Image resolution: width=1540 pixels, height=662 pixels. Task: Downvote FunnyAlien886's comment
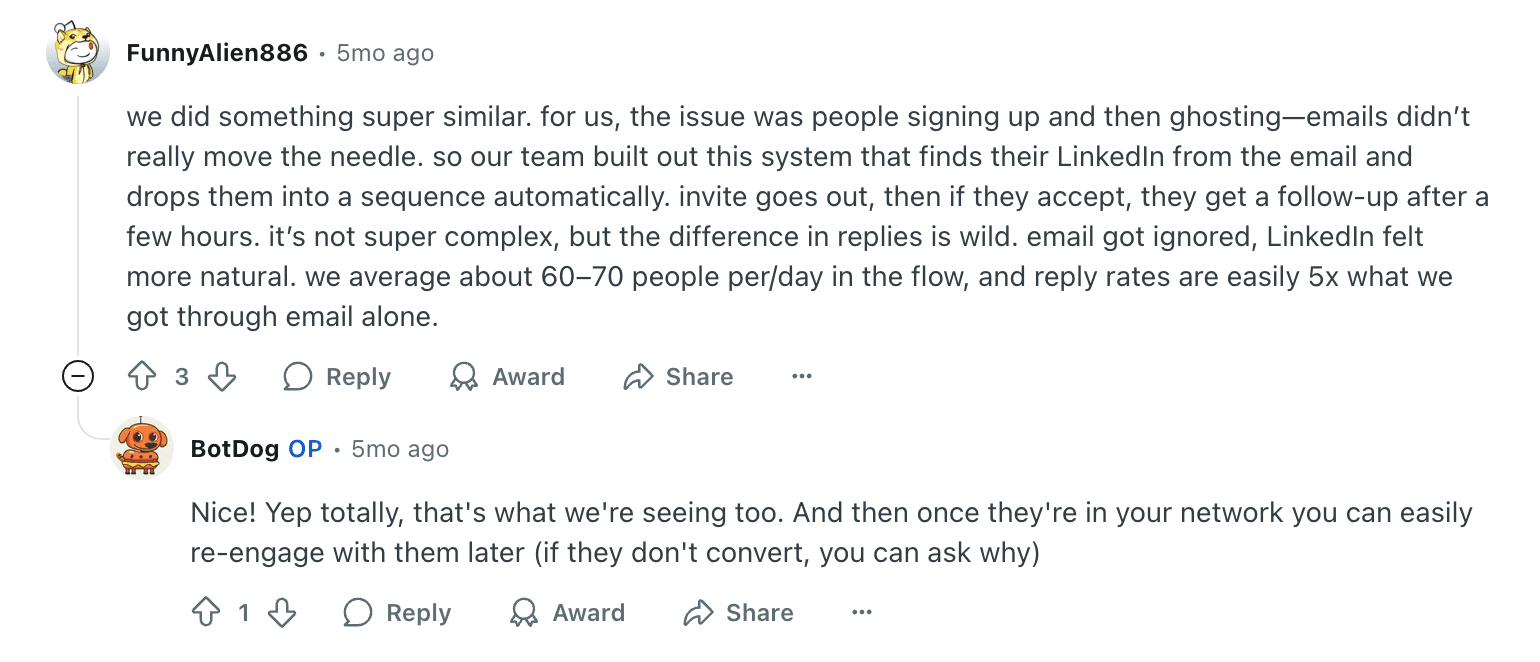click(221, 377)
